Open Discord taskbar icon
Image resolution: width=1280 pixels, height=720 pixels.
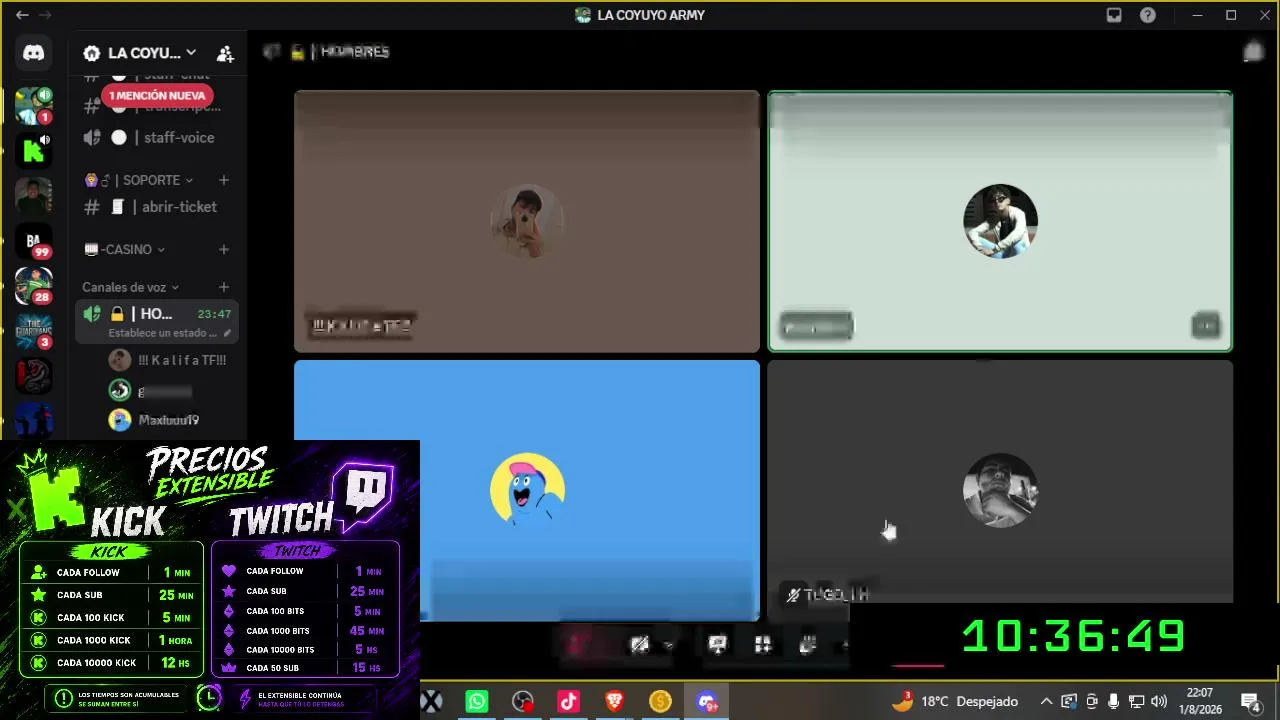tap(707, 702)
